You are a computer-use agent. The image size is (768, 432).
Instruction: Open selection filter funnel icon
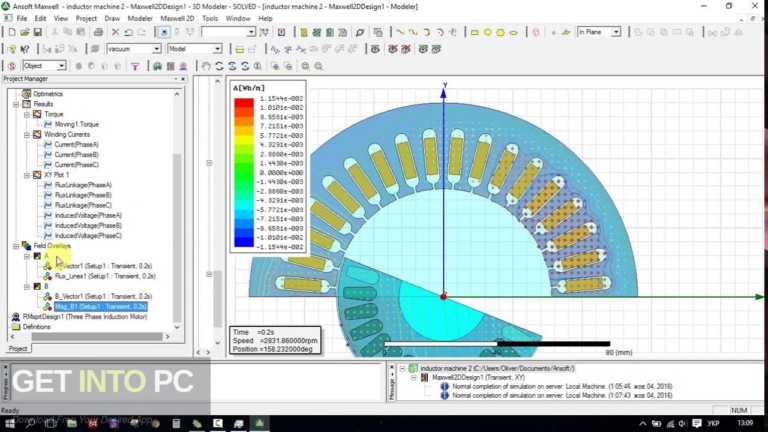point(135,66)
